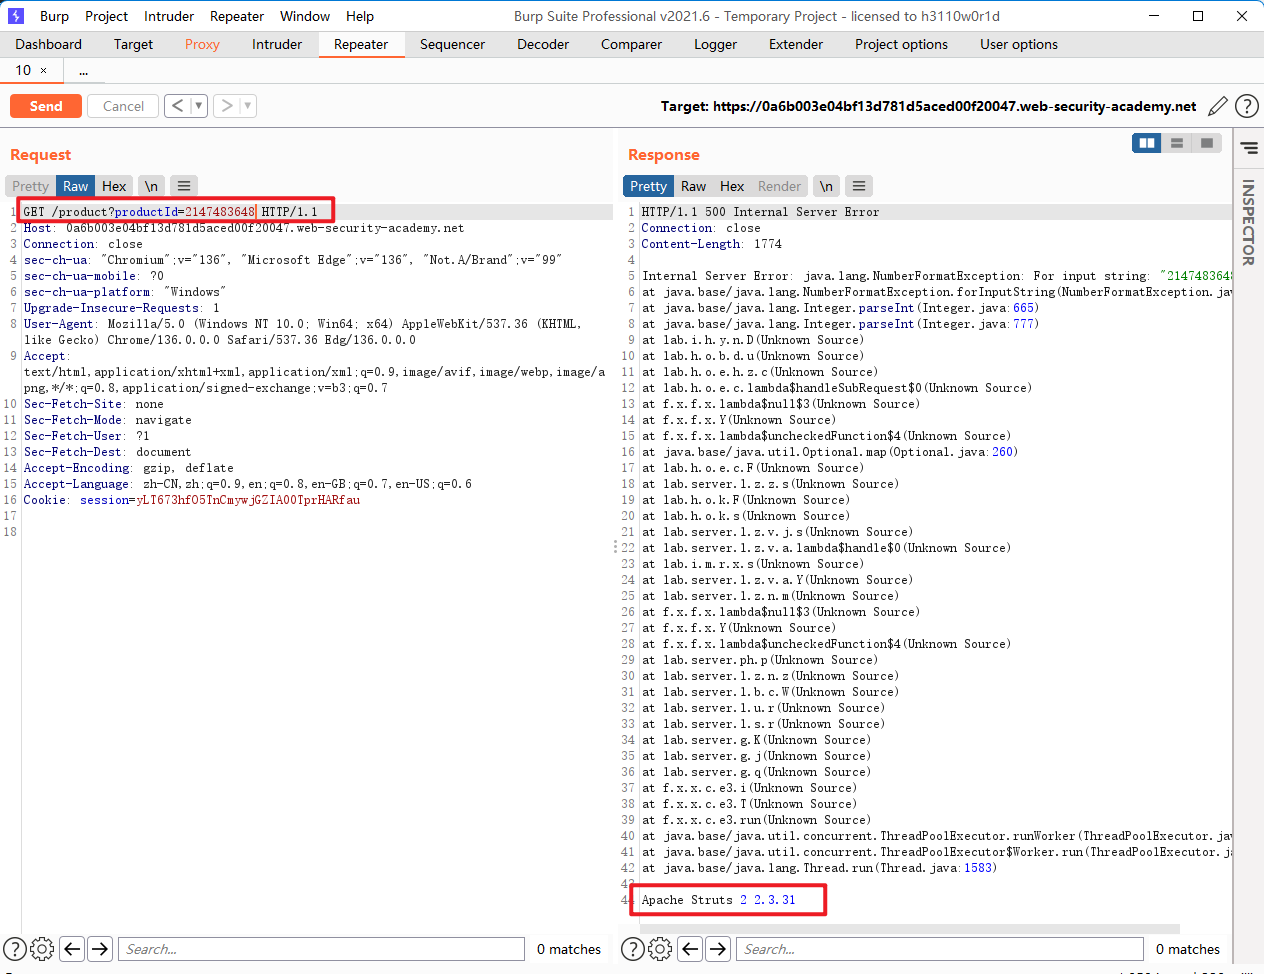Switch to the Comparer tab
The width and height of the screenshot is (1264, 974).
(x=631, y=44)
